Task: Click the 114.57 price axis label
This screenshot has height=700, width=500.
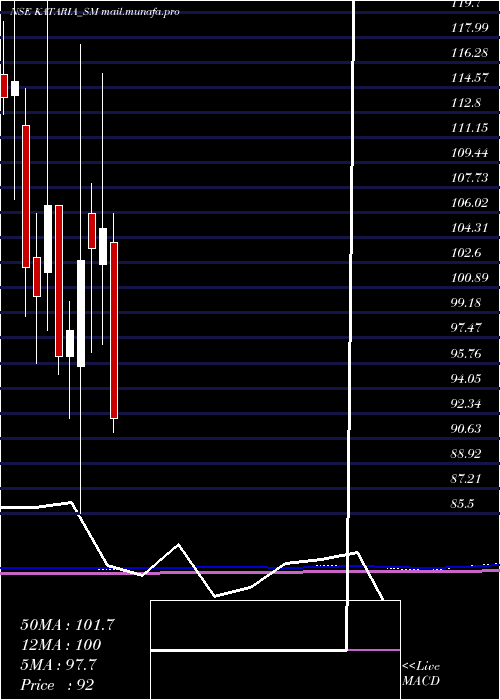Action: [470, 78]
